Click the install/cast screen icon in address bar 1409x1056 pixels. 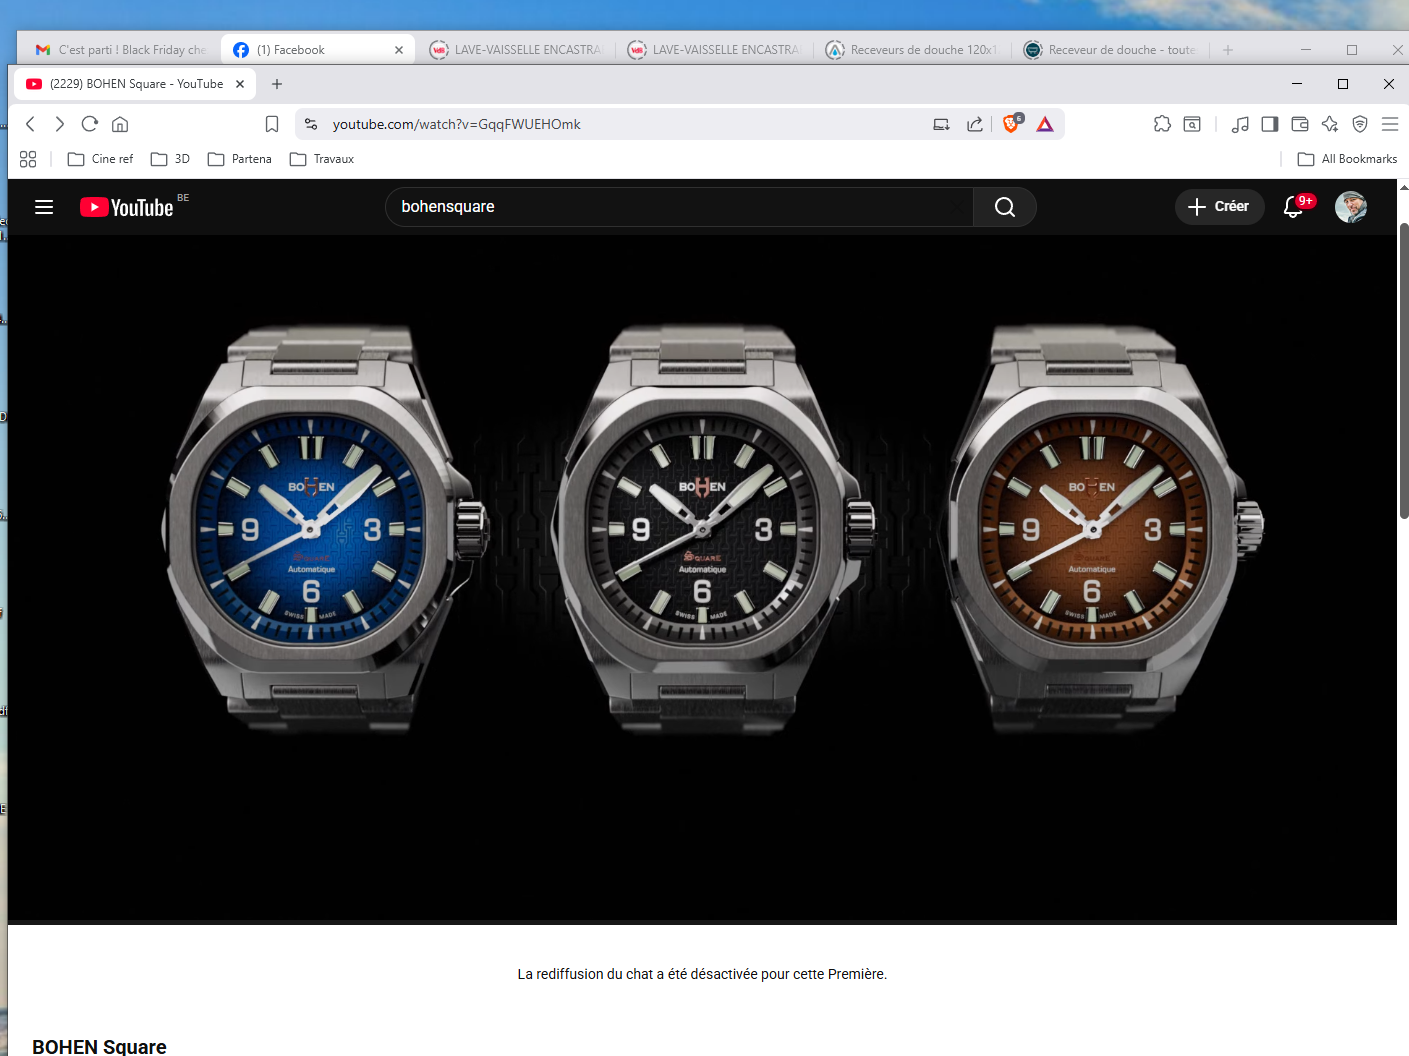(941, 124)
